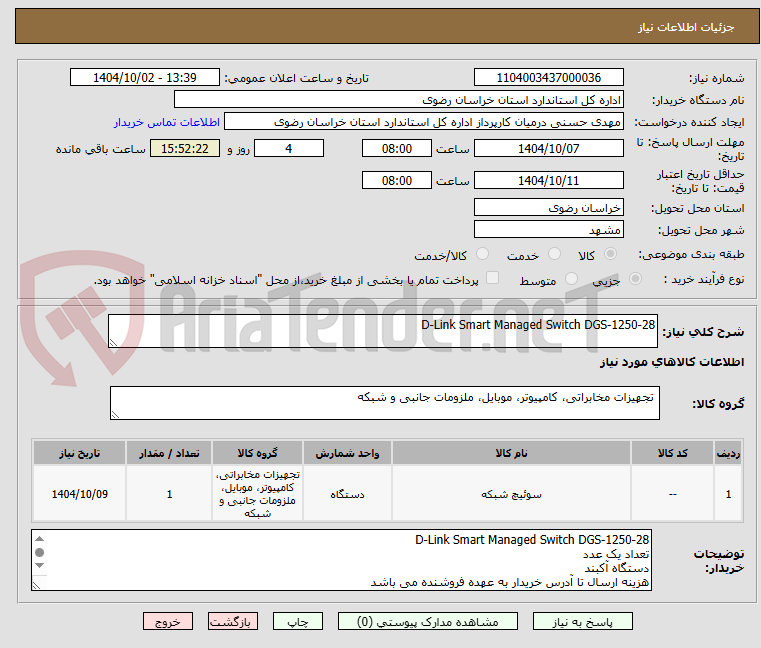
Task: Click 'تعداد / مقدار' column header
Action: point(169,453)
